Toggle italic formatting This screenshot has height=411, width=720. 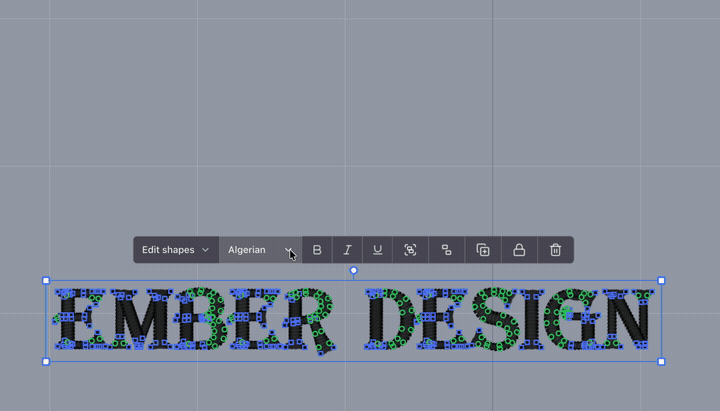tap(347, 250)
